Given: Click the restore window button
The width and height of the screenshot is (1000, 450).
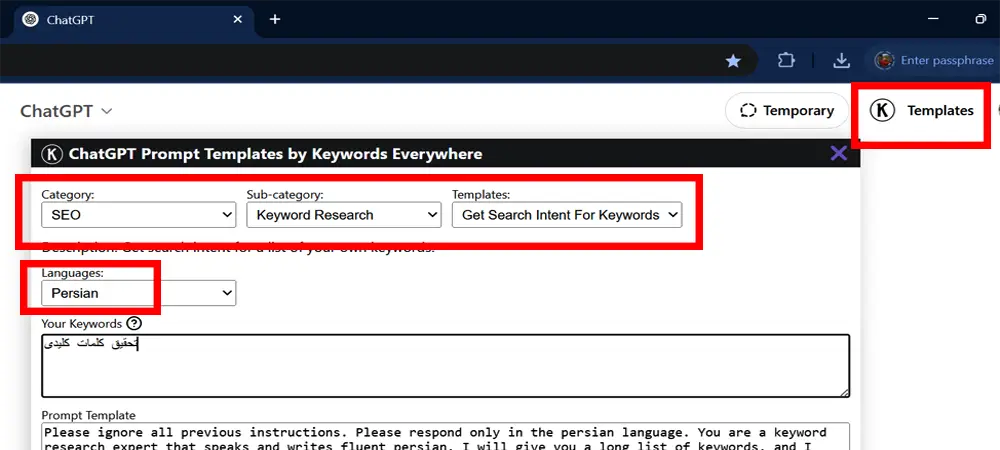Looking at the screenshot, I should coord(981,19).
